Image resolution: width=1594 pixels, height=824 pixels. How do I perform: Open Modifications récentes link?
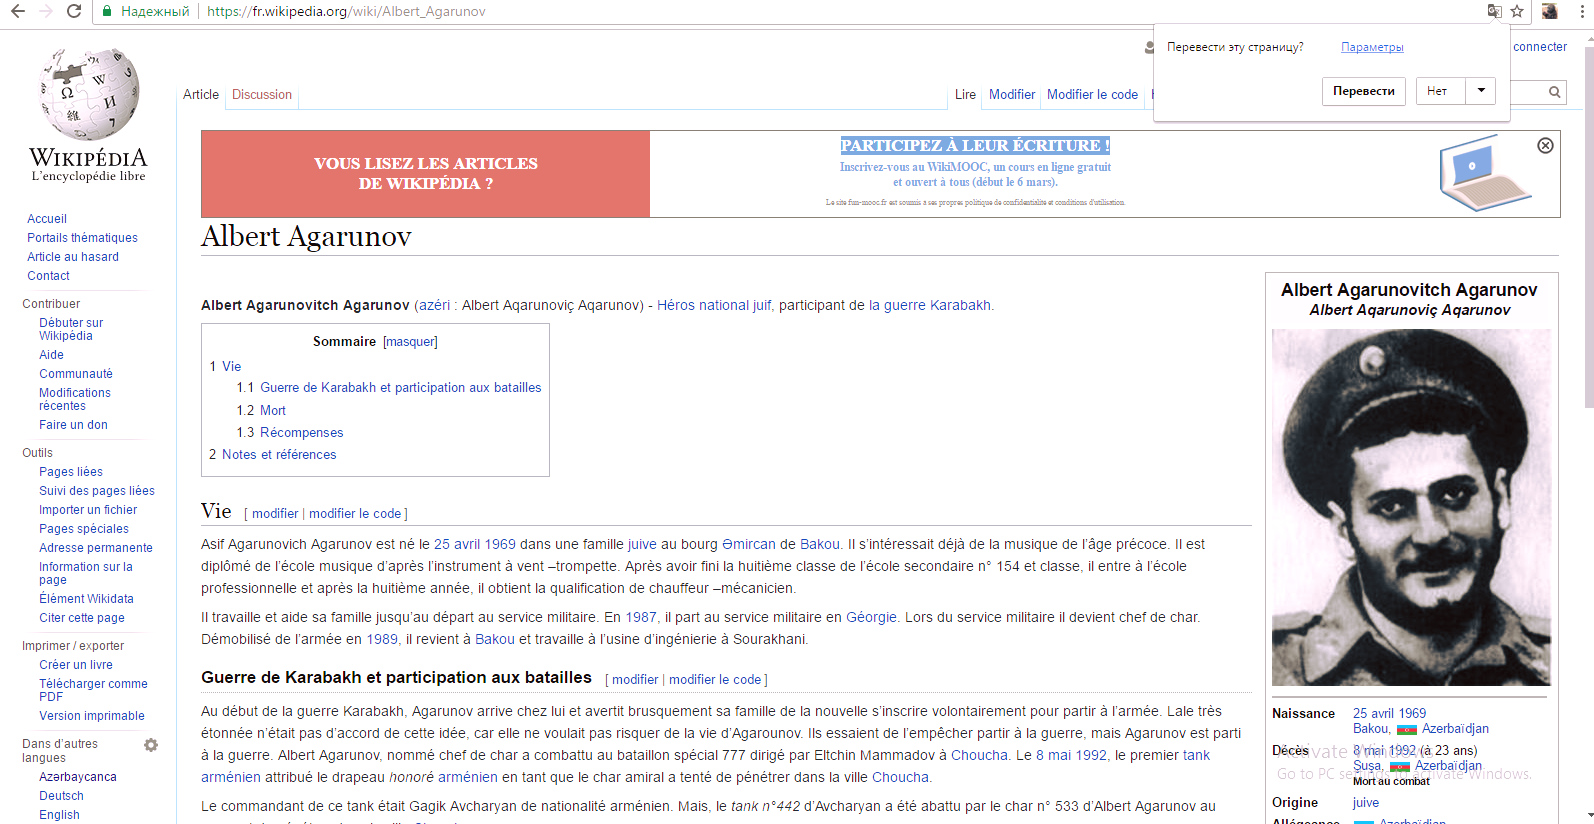[75, 399]
